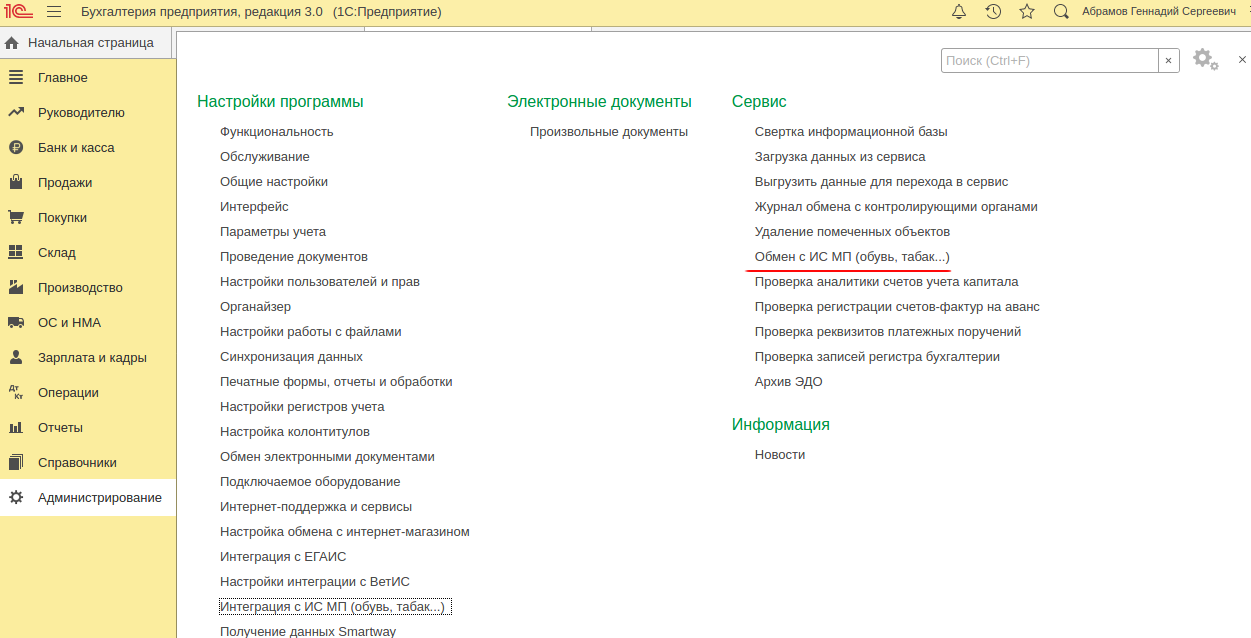Click the global search magnifier icon
This screenshot has width=1251, height=638.
(x=1061, y=11)
